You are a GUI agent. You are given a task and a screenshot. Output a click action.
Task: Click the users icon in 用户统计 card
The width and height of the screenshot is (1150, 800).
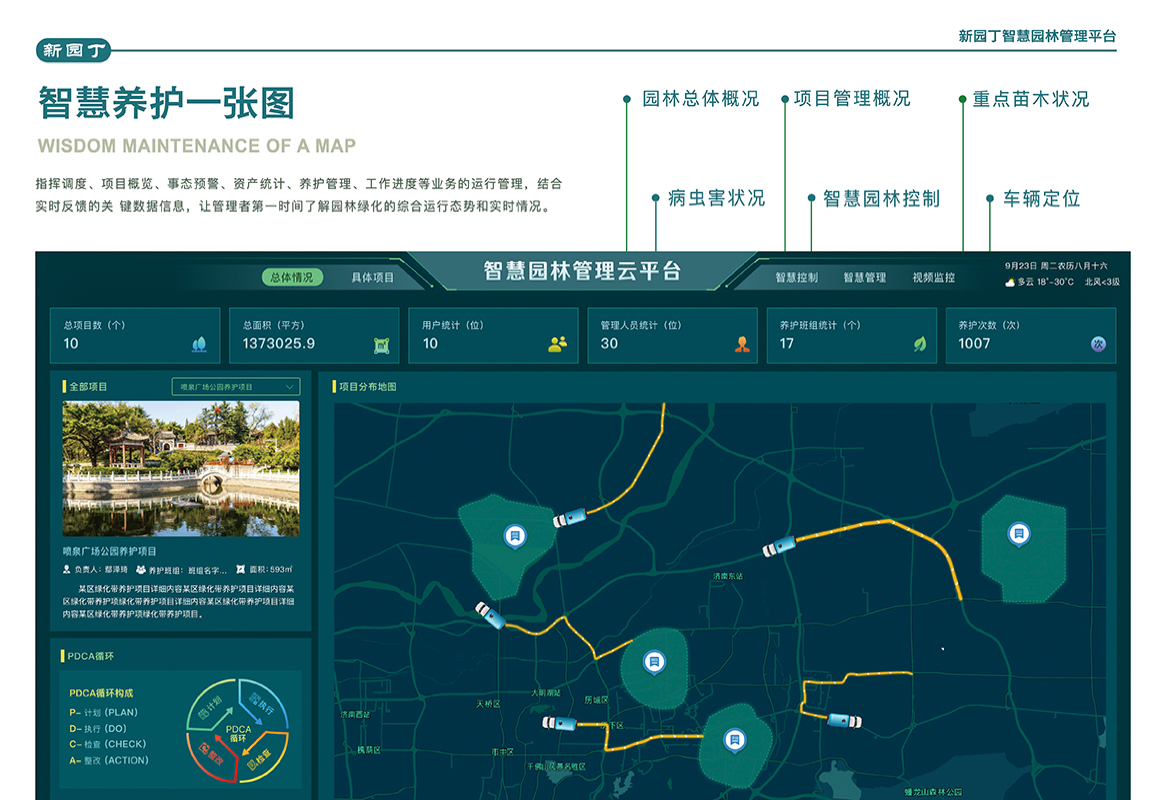557,344
